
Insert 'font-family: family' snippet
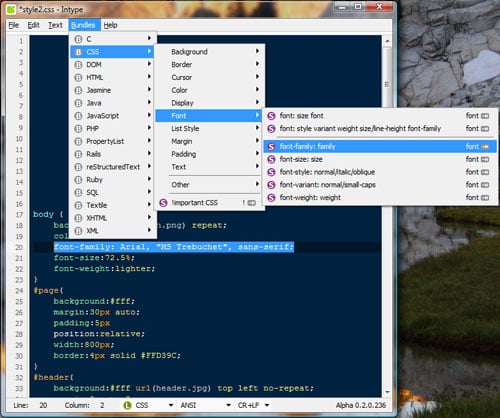point(380,147)
